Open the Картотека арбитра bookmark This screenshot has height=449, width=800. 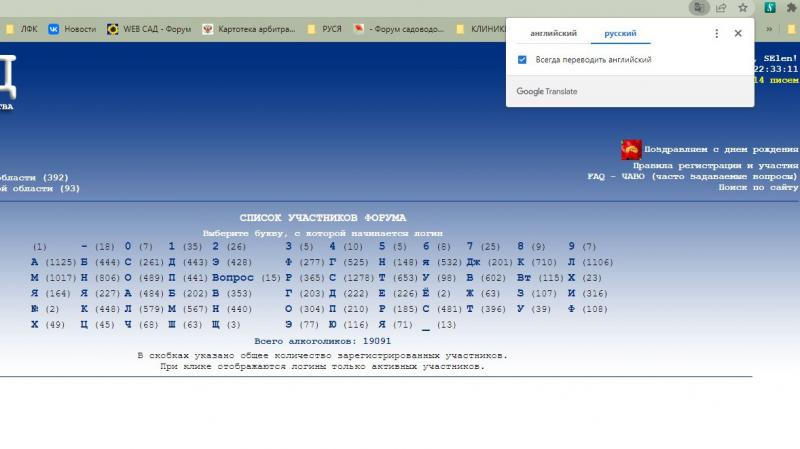point(250,29)
